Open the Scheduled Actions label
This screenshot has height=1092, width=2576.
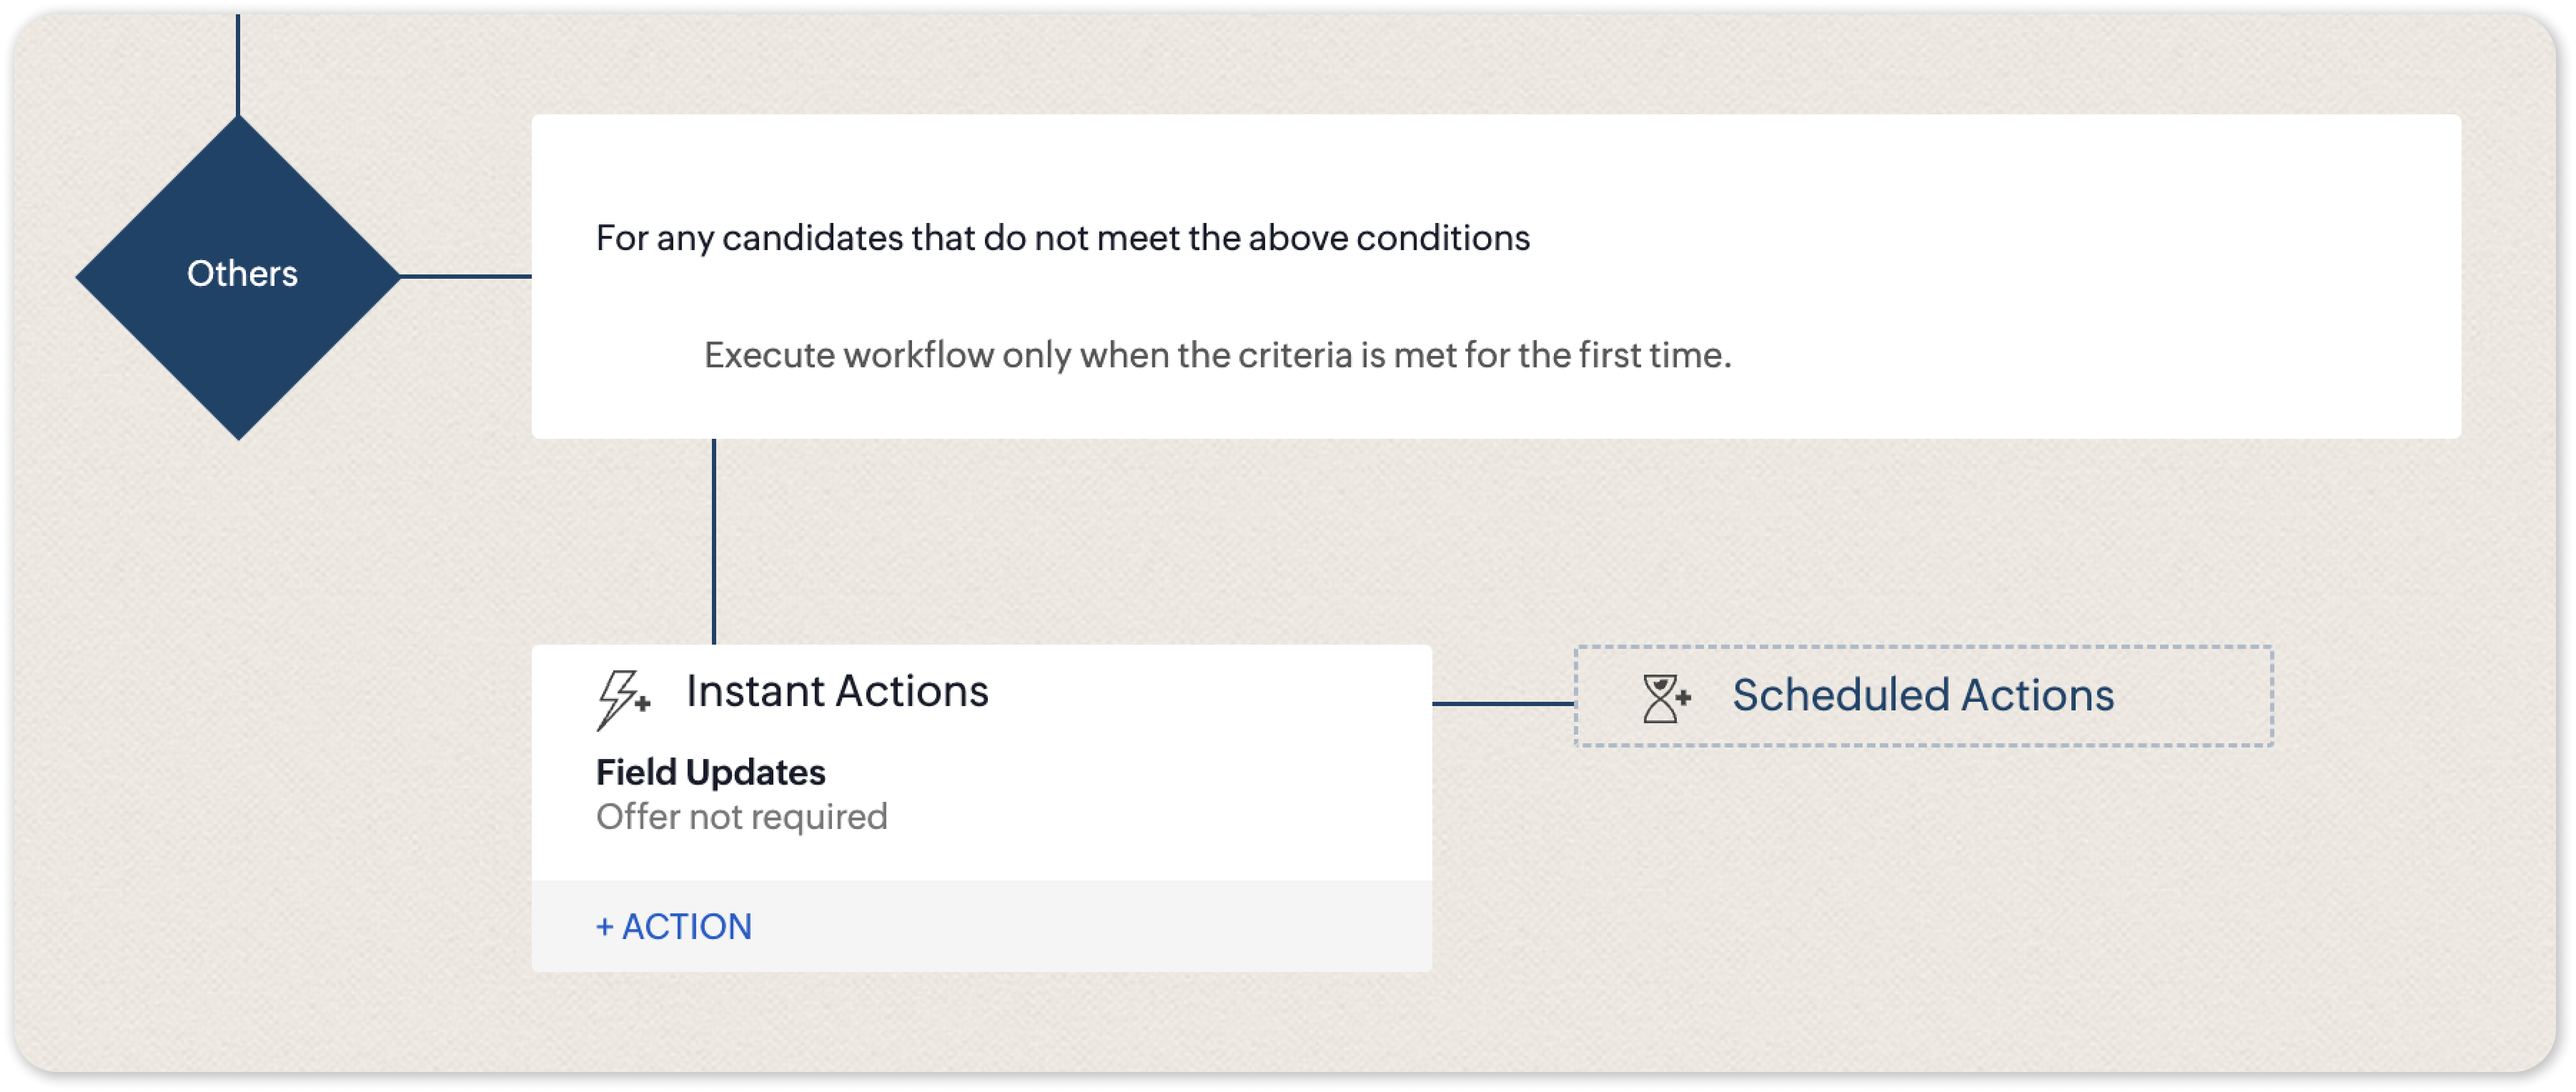point(1922,696)
